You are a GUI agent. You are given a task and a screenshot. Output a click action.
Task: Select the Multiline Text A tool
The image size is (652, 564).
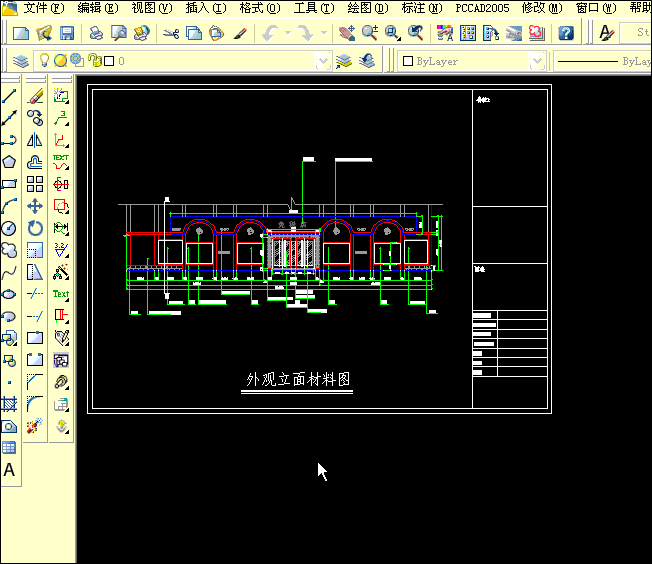9,470
